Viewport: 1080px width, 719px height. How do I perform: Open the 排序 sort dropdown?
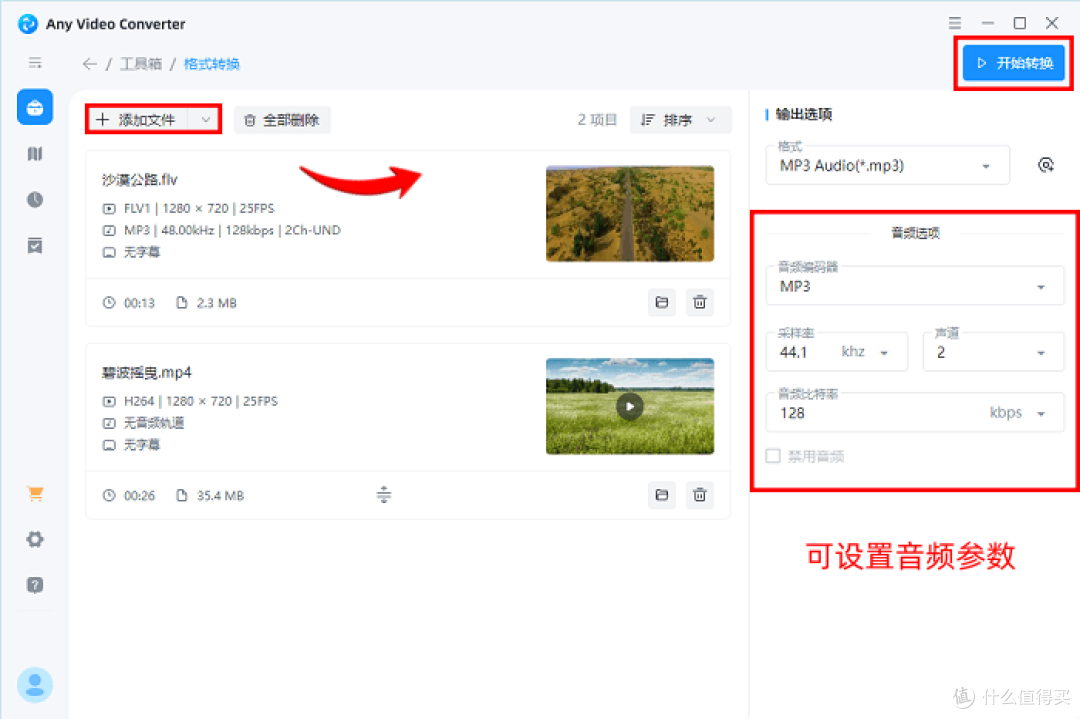[x=680, y=120]
